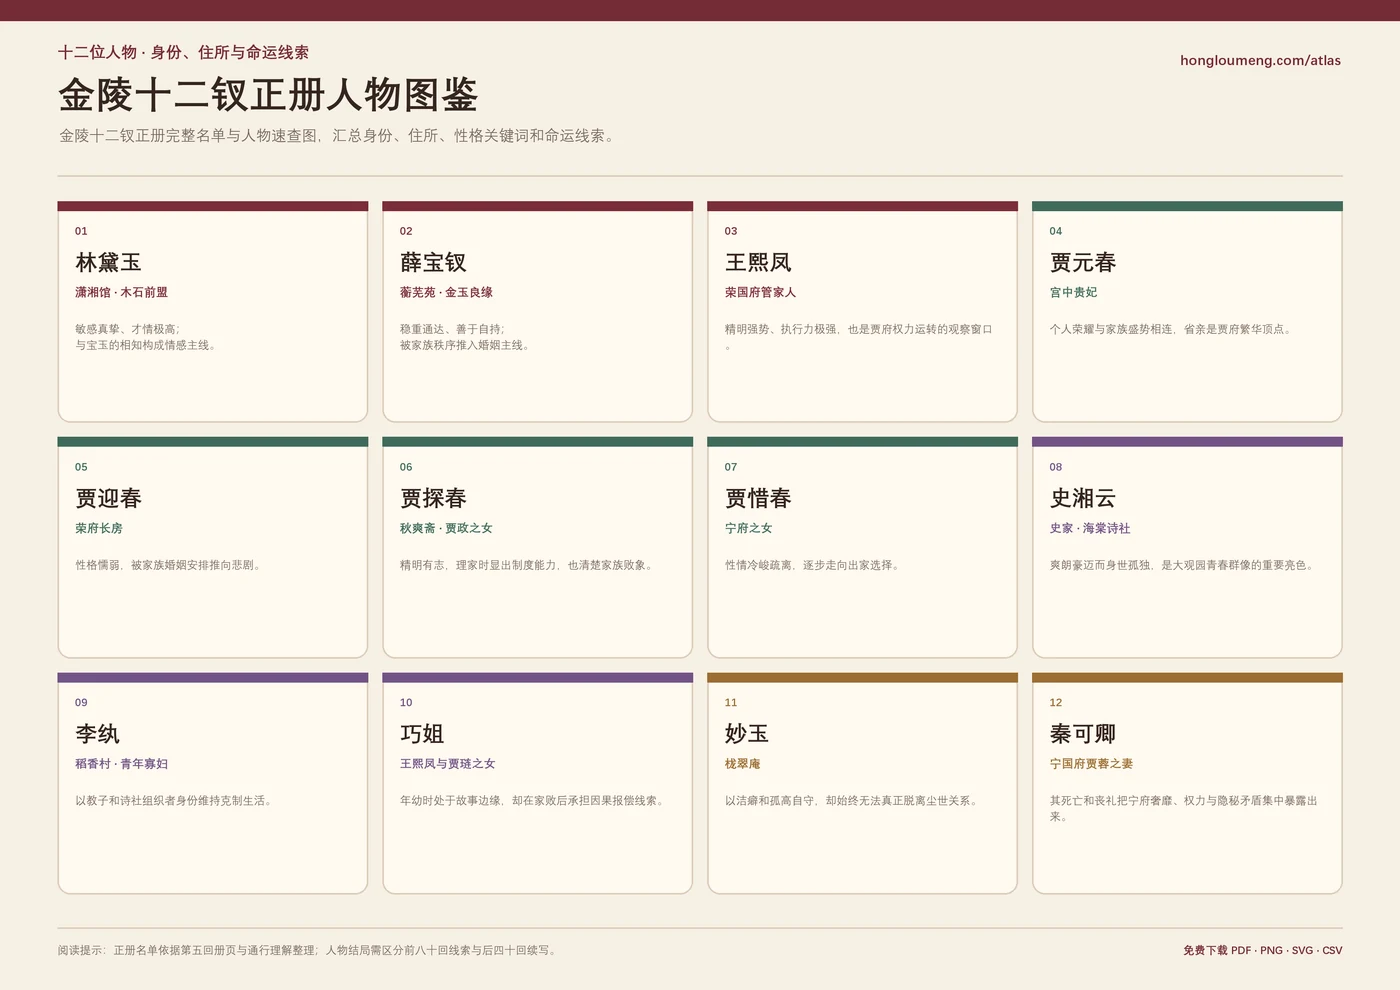
Task: Click the description starting 以教子和诗社组织者
Action: pos(175,800)
